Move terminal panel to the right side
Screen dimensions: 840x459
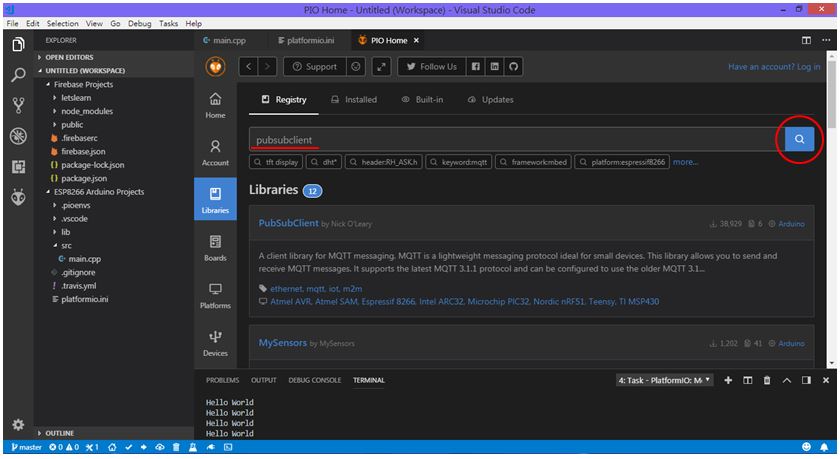point(806,380)
